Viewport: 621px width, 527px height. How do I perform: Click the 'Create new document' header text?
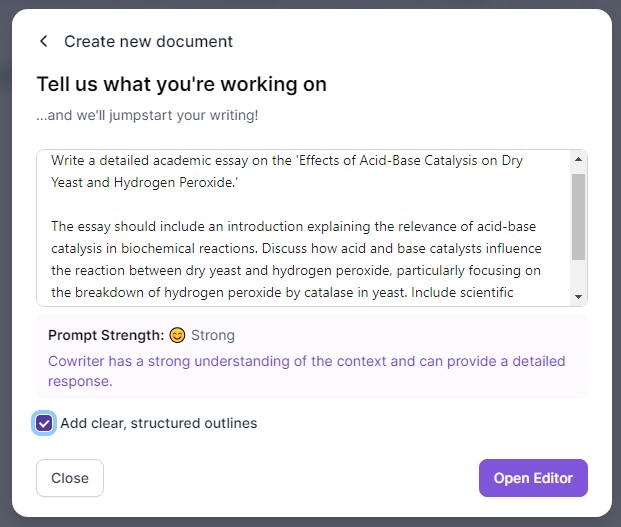[x=149, y=42]
